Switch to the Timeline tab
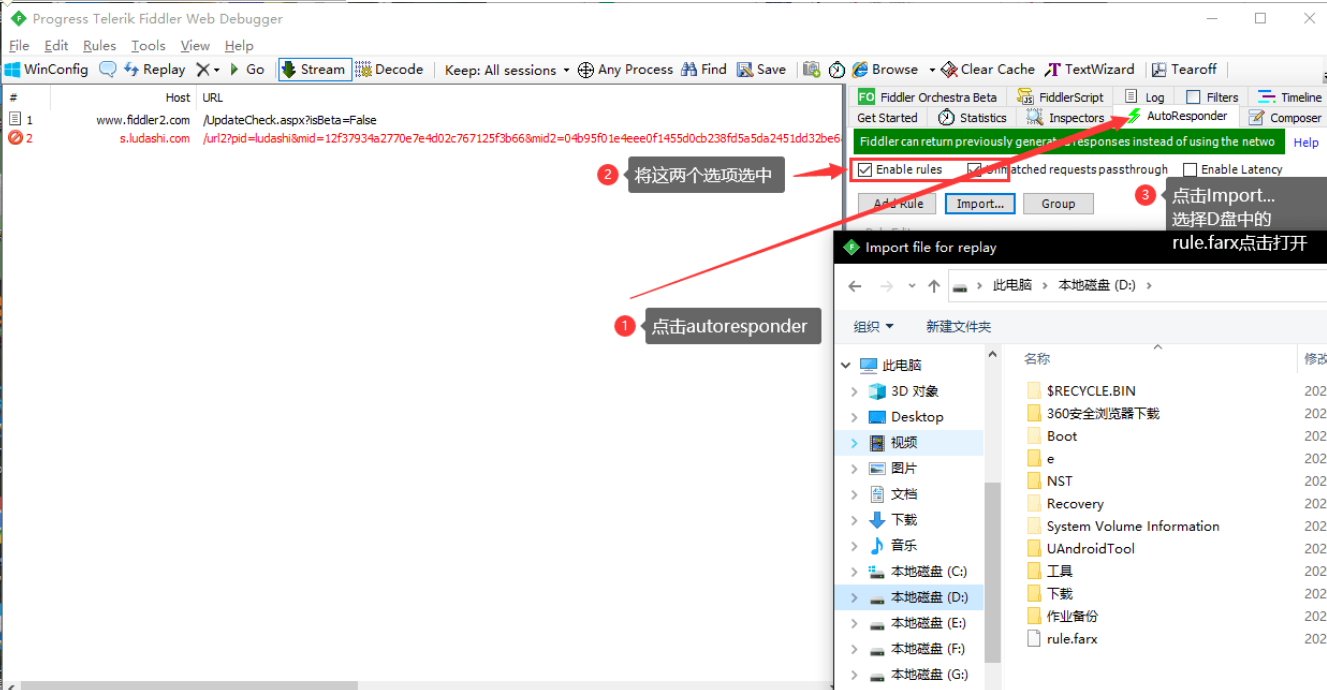Screen dimensions: 1327x690 click(1289, 97)
